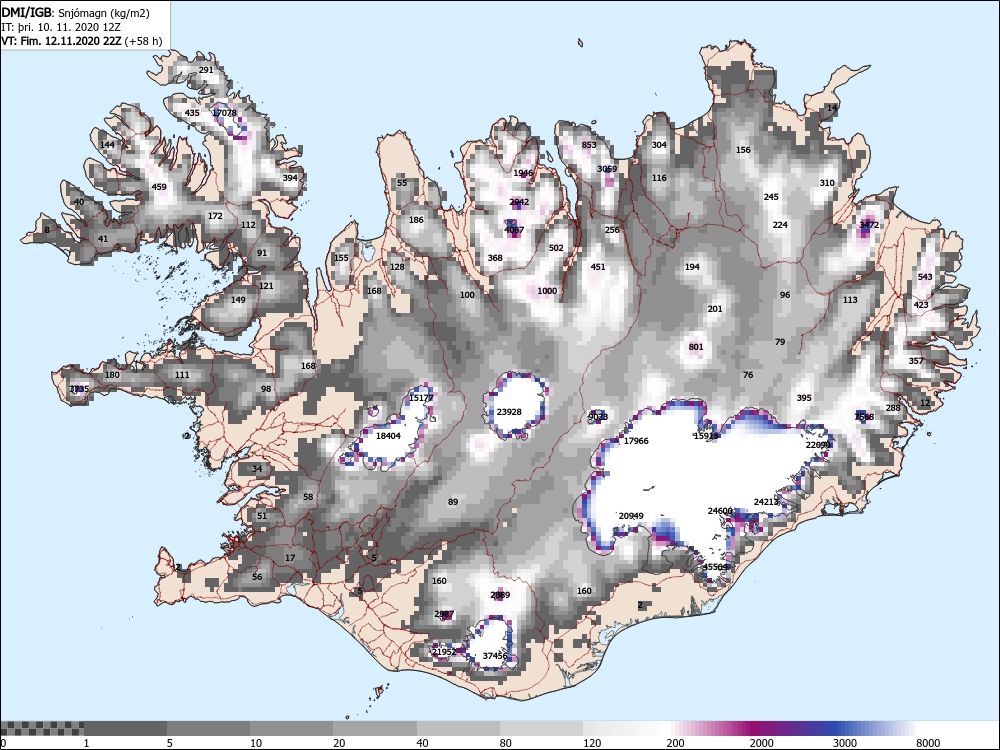Click the 5 to 10 gray legend swatch
The width and height of the screenshot is (1000, 750).
[x=209, y=728]
